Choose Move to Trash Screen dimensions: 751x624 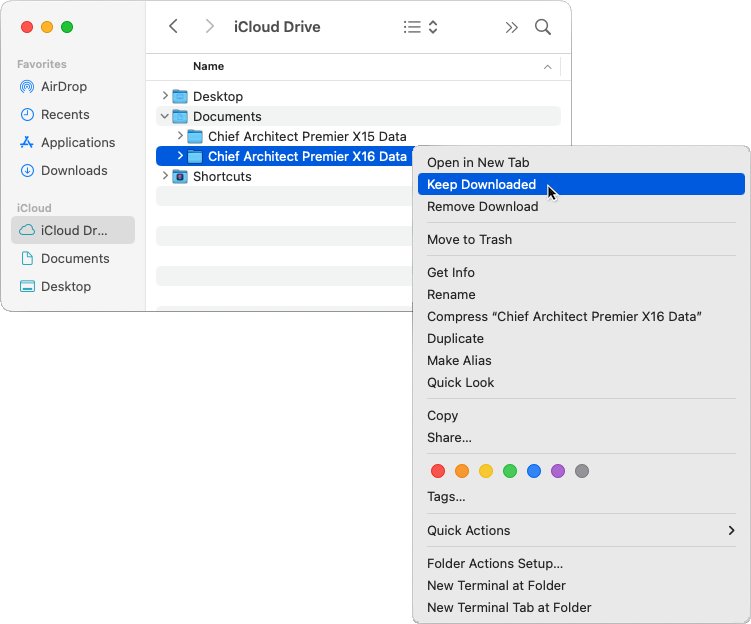click(581, 239)
